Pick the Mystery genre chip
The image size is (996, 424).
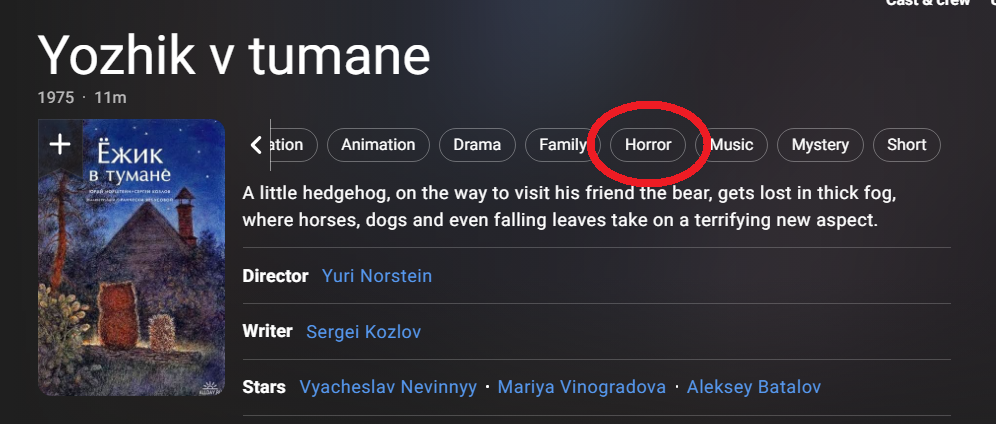pyautogui.click(x=820, y=145)
